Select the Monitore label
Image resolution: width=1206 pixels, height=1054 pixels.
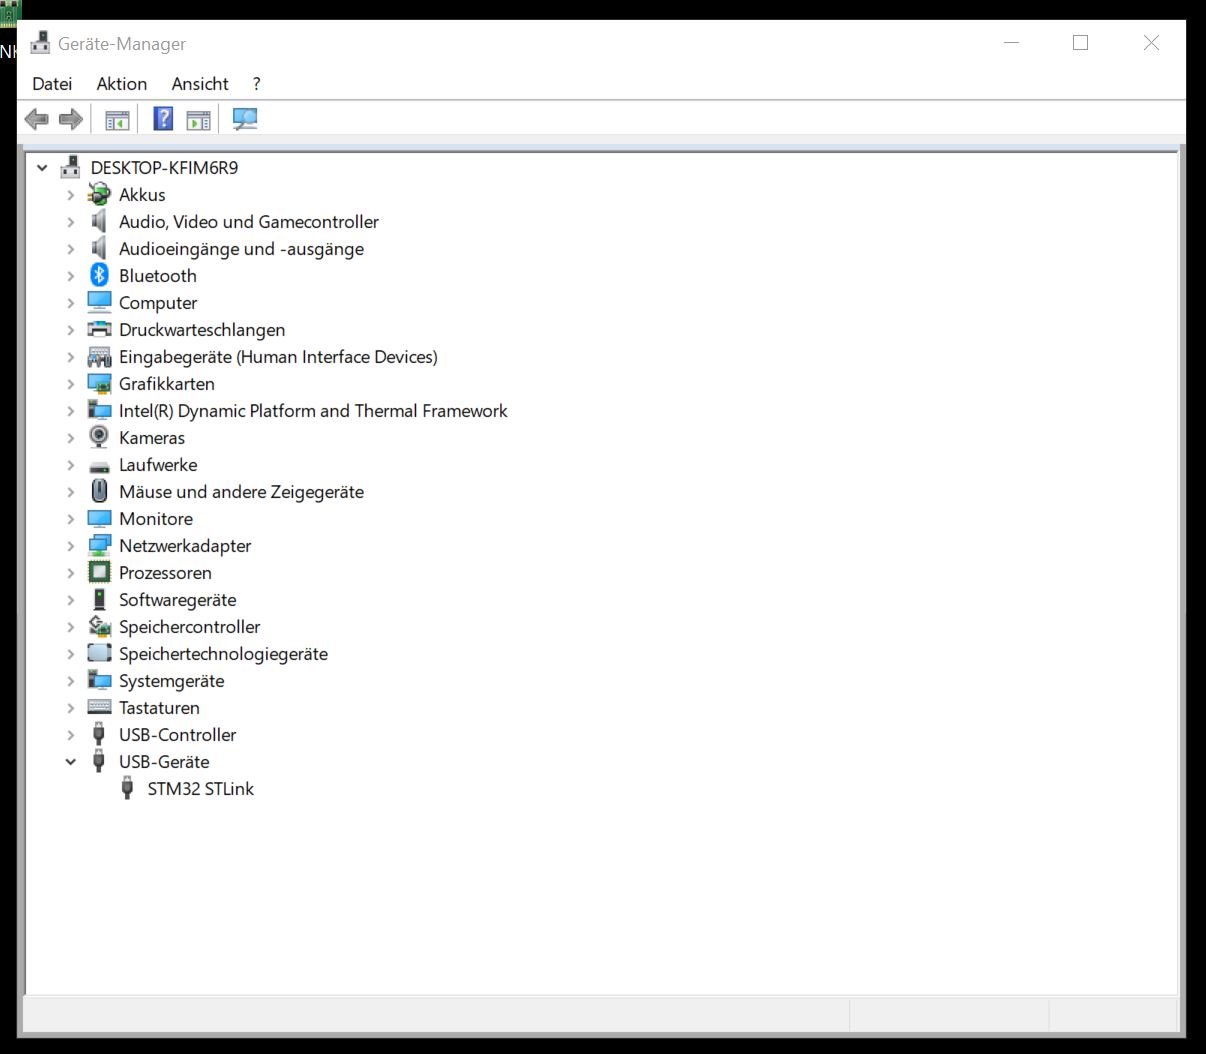[156, 519]
